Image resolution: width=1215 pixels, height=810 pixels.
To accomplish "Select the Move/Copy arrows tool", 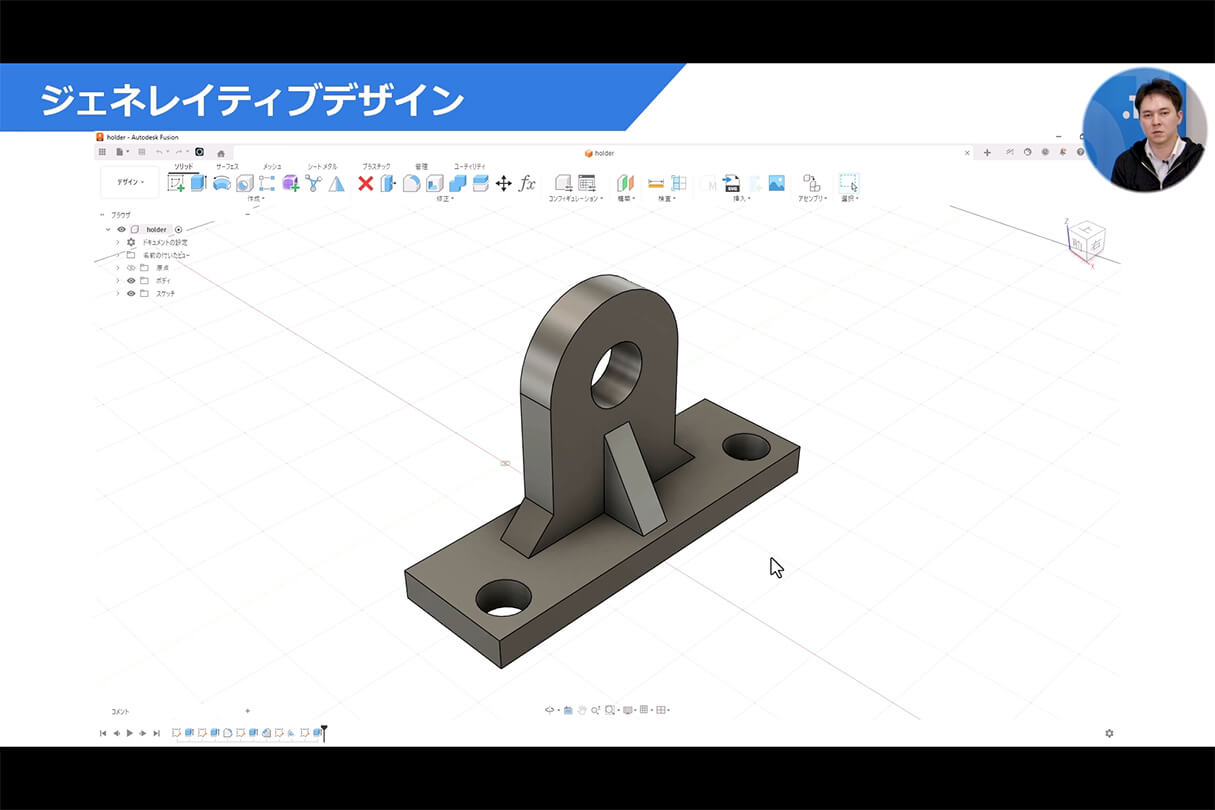I will click(504, 183).
